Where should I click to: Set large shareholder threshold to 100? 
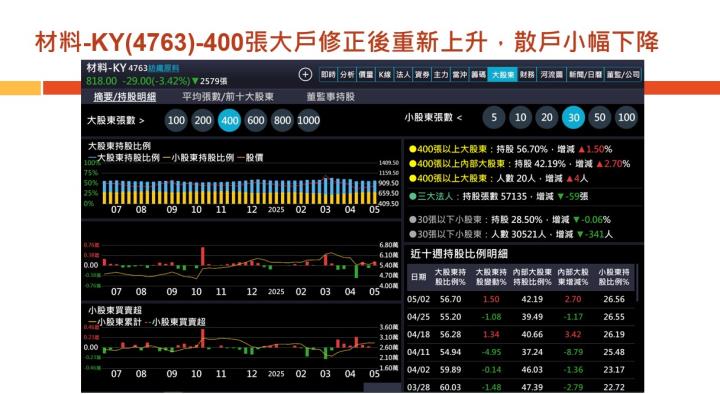coord(176,120)
